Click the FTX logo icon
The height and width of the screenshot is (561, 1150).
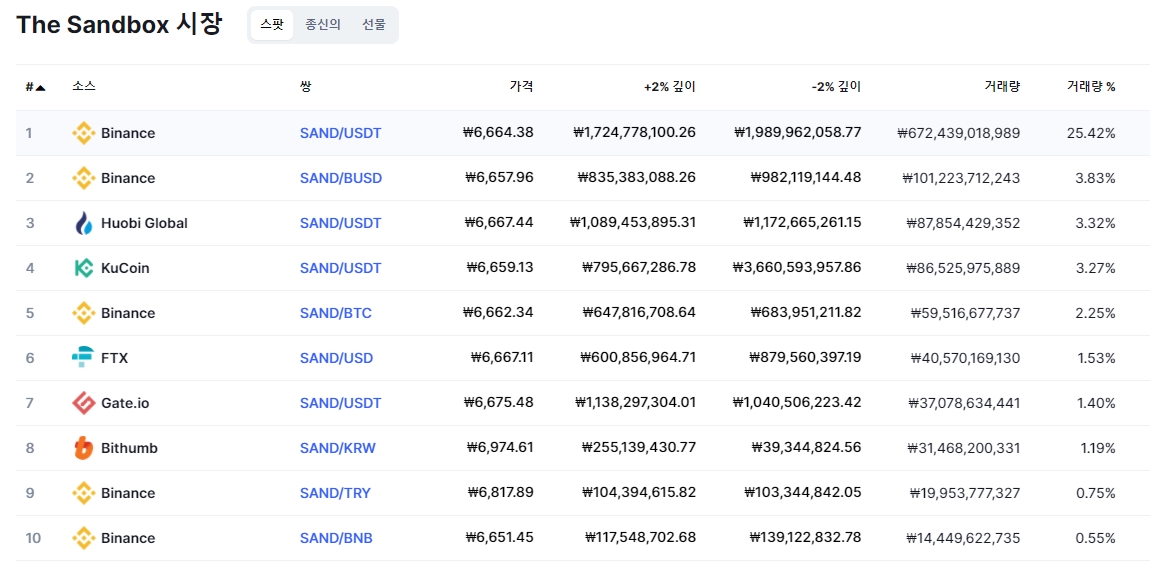[83, 358]
